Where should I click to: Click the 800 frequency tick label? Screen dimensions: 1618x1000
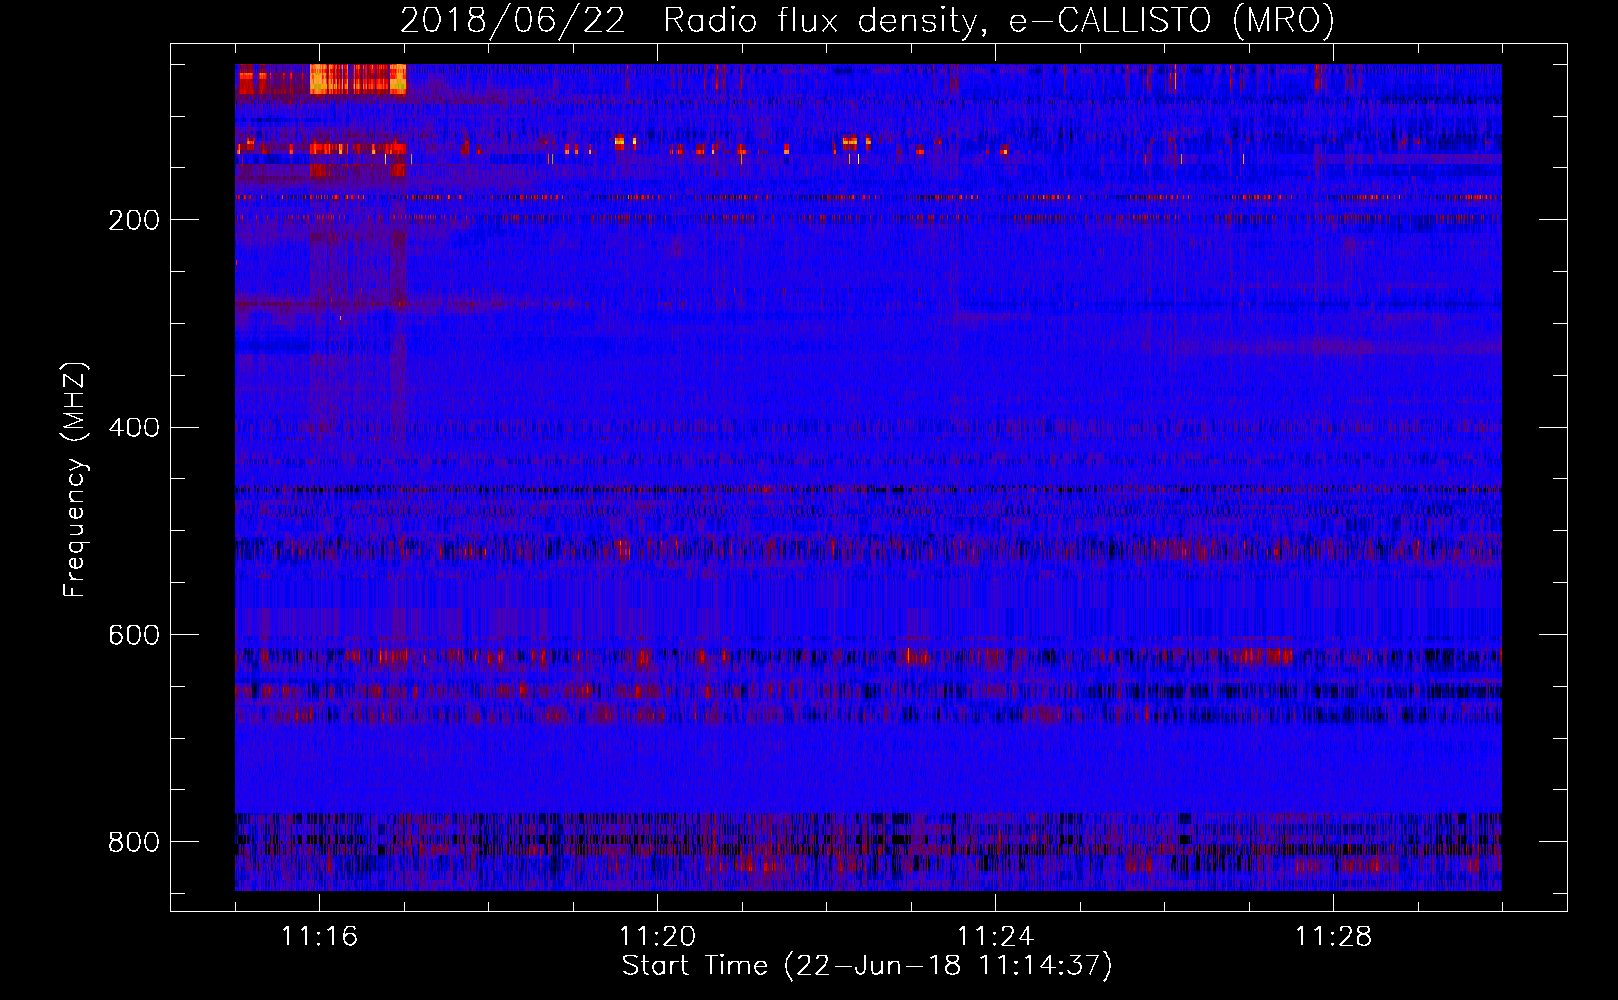(x=134, y=842)
